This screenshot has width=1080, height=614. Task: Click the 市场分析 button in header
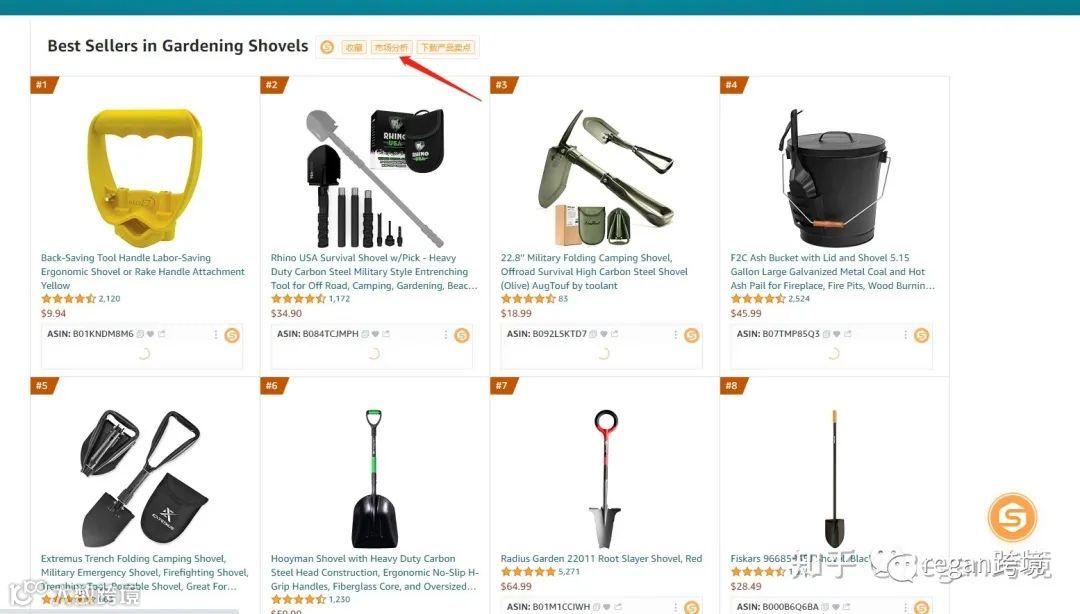tap(391, 48)
